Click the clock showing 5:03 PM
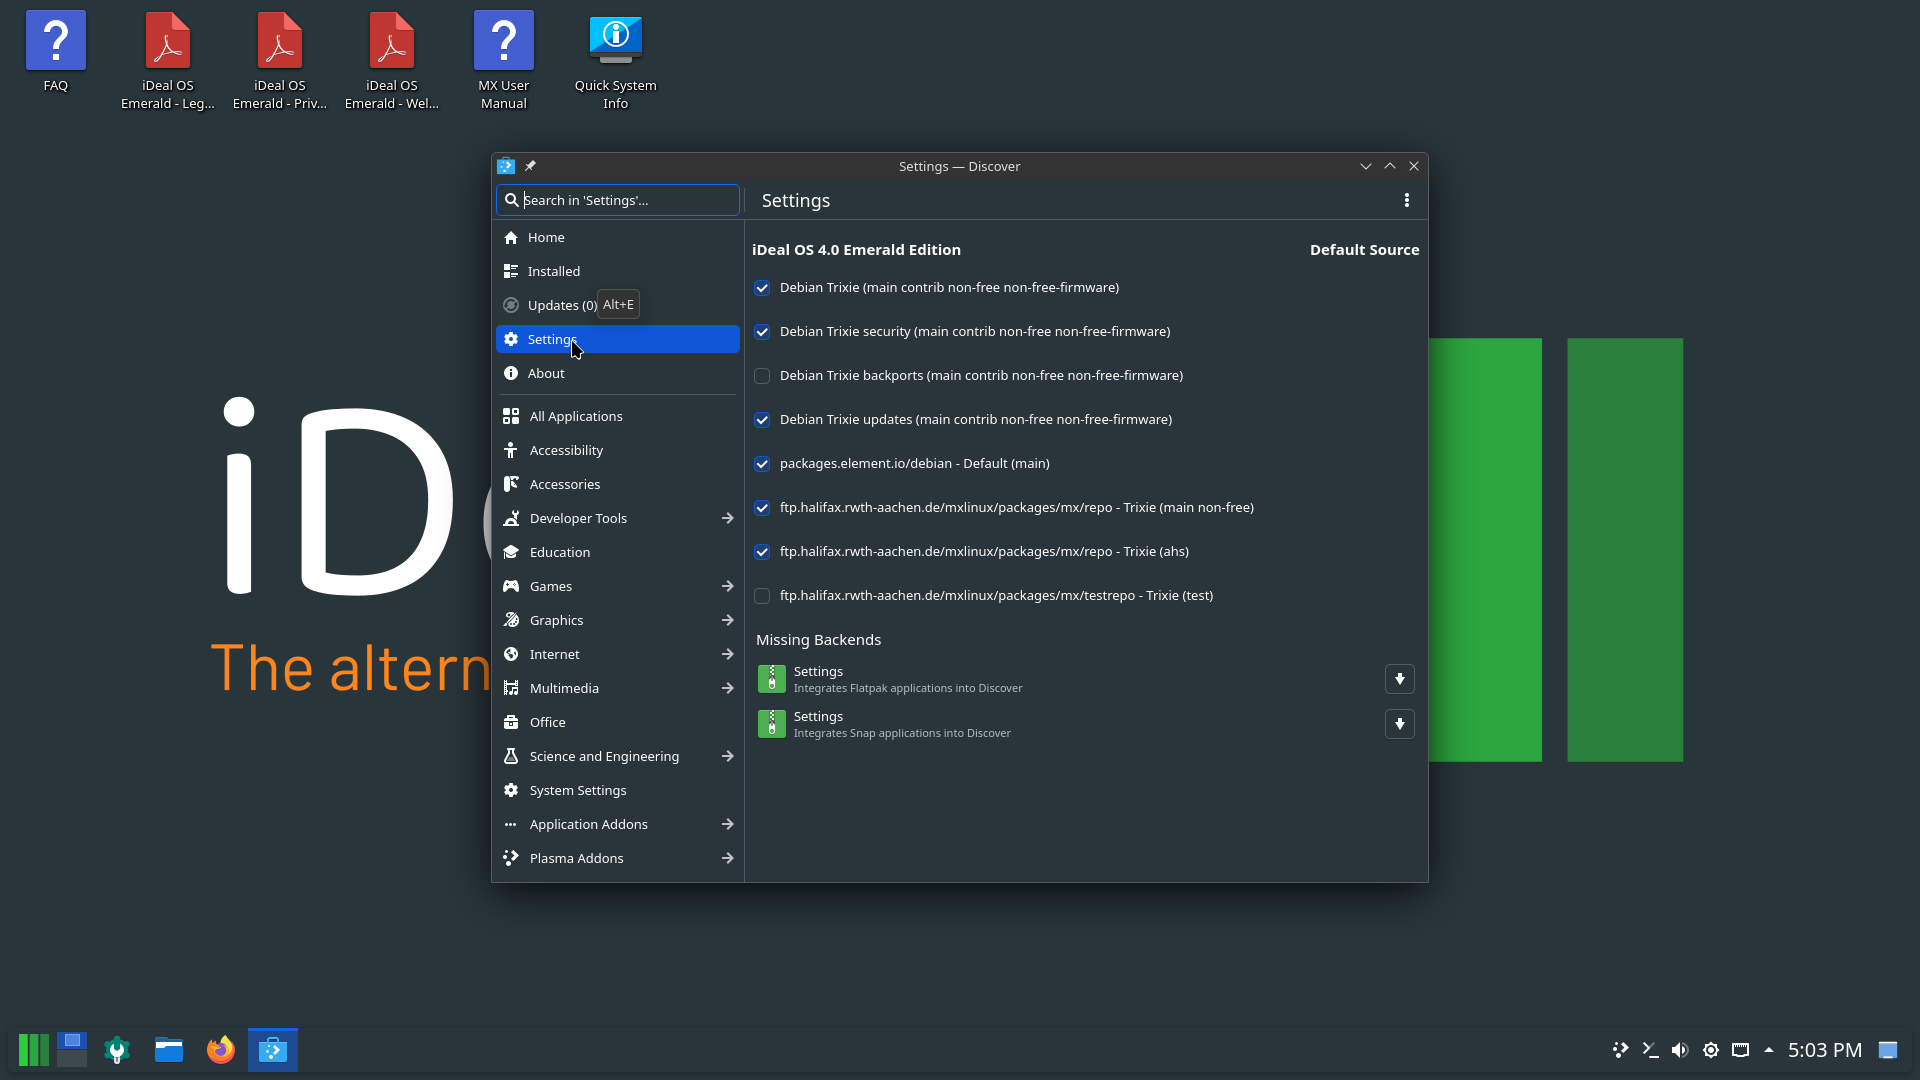The height and width of the screenshot is (1080, 1920). coord(1824,1050)
